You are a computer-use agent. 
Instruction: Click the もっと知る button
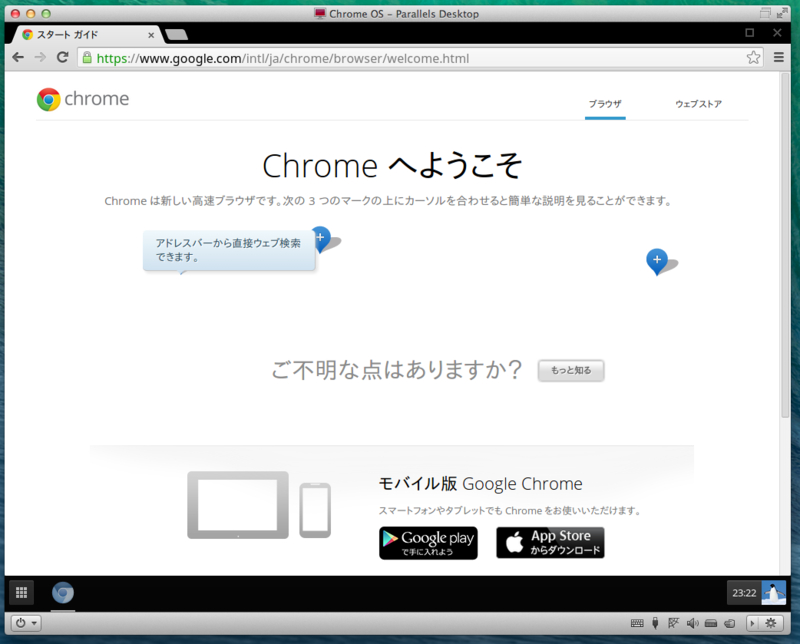pyautogui.click(x=571, y=370)
